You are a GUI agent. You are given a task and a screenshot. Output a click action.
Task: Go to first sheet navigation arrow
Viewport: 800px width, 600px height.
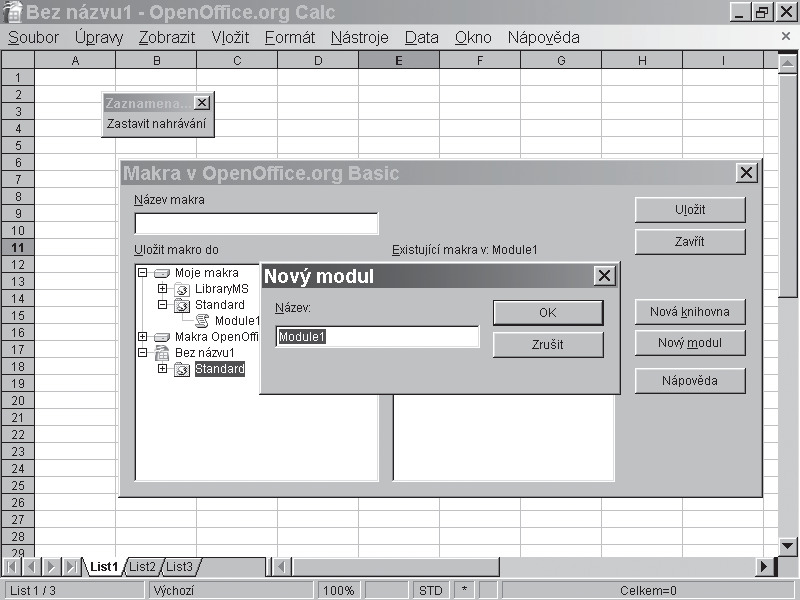coord(12,566)
